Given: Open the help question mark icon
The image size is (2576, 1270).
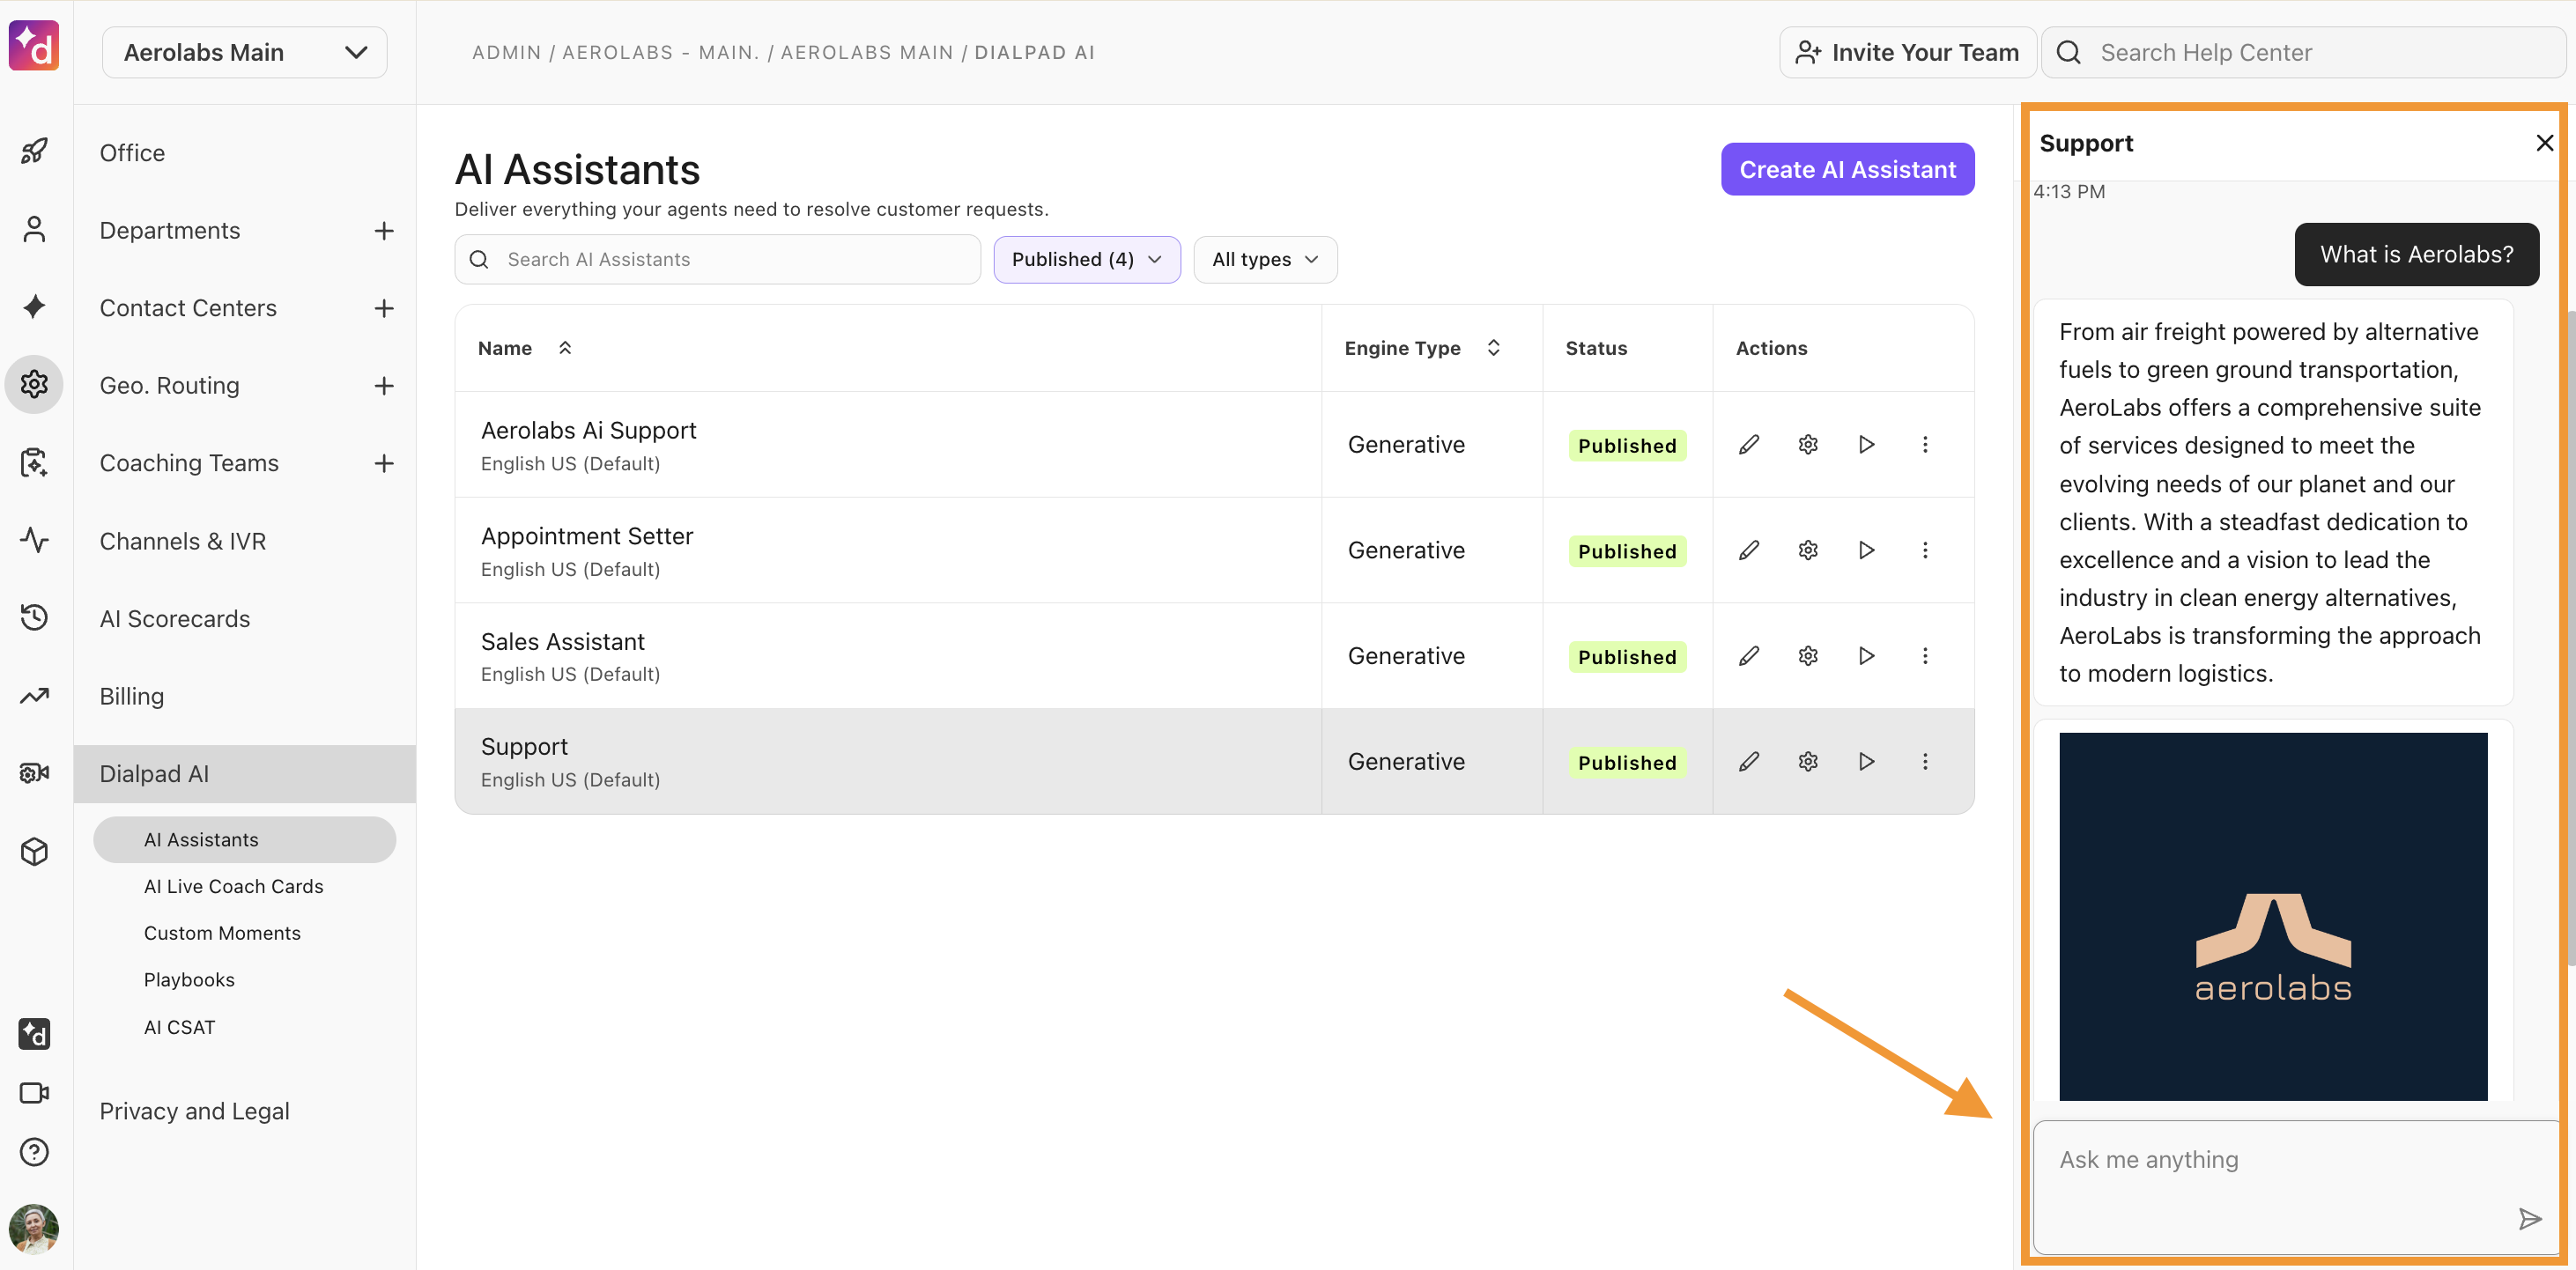Looking at the screenshot, I should click(34, 1152).
